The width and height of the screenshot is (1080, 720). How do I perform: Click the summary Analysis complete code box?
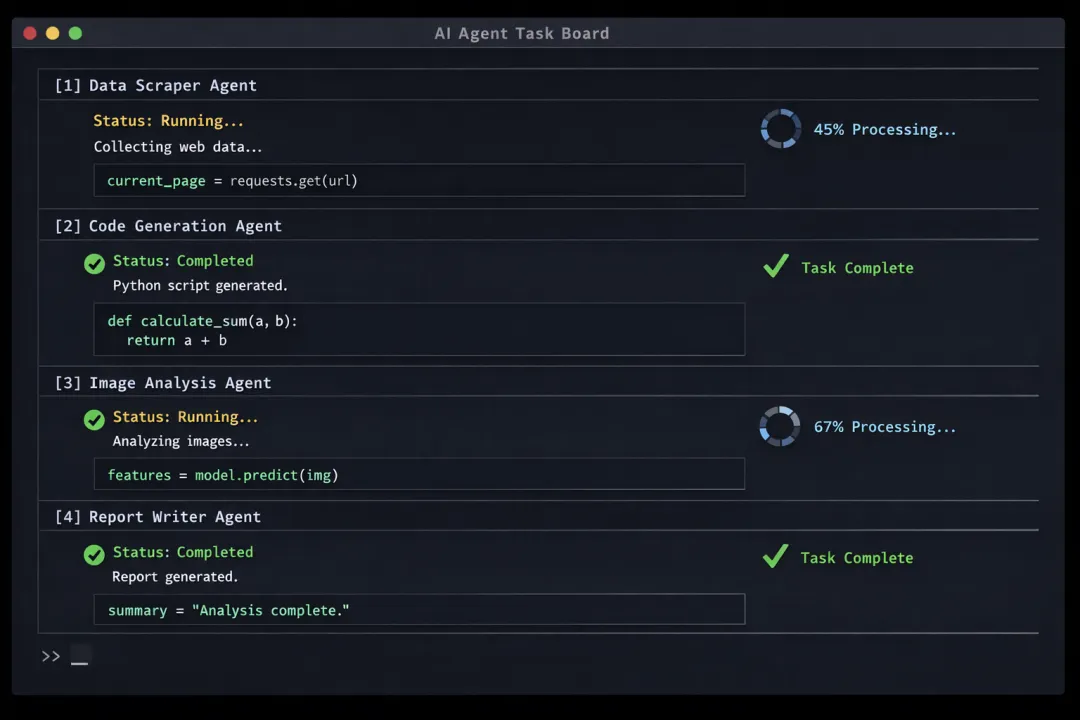419,609
